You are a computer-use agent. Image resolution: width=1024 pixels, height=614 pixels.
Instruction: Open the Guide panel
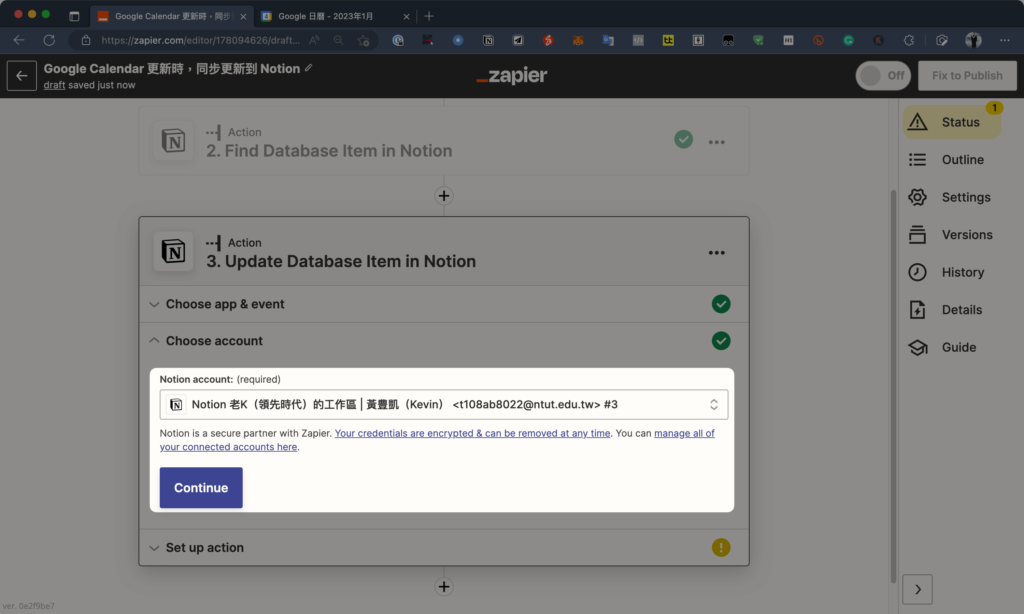pos(952,347)
